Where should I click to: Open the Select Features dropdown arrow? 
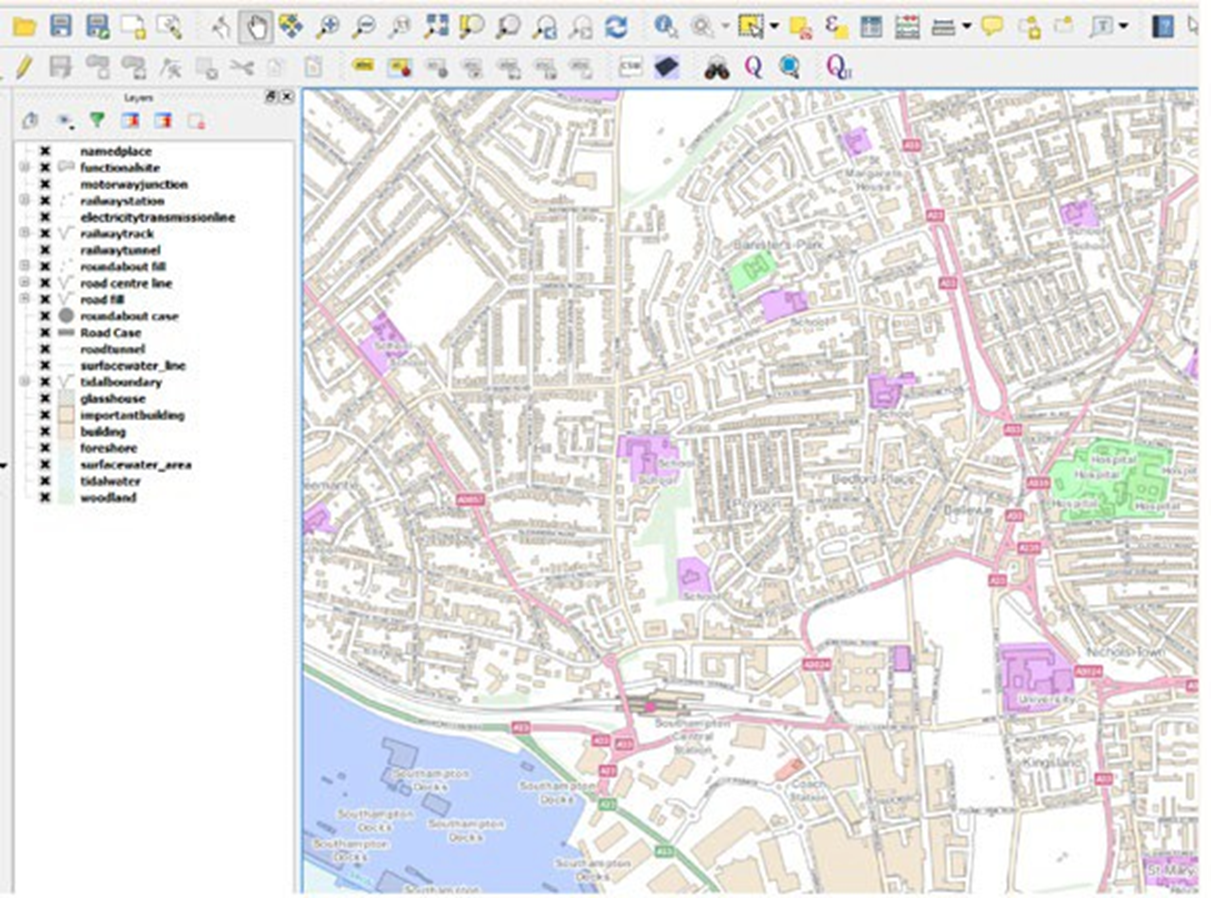[772, 25]
